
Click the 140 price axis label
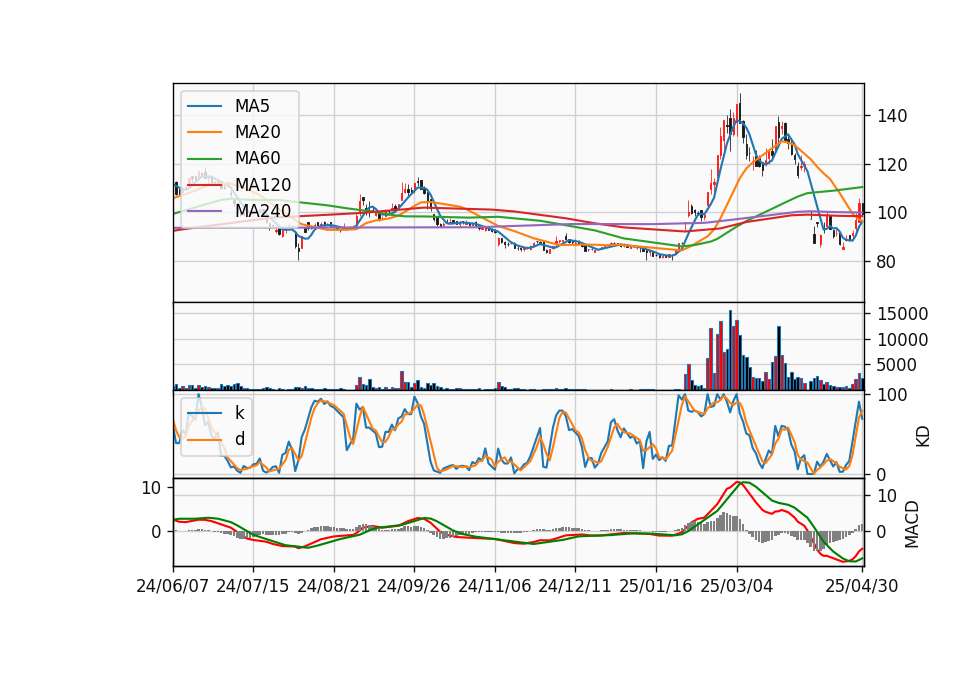click(x=892, y=116)
